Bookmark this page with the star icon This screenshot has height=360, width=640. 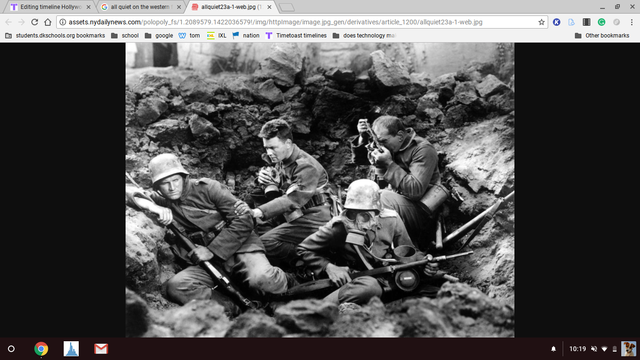point(541,22)
